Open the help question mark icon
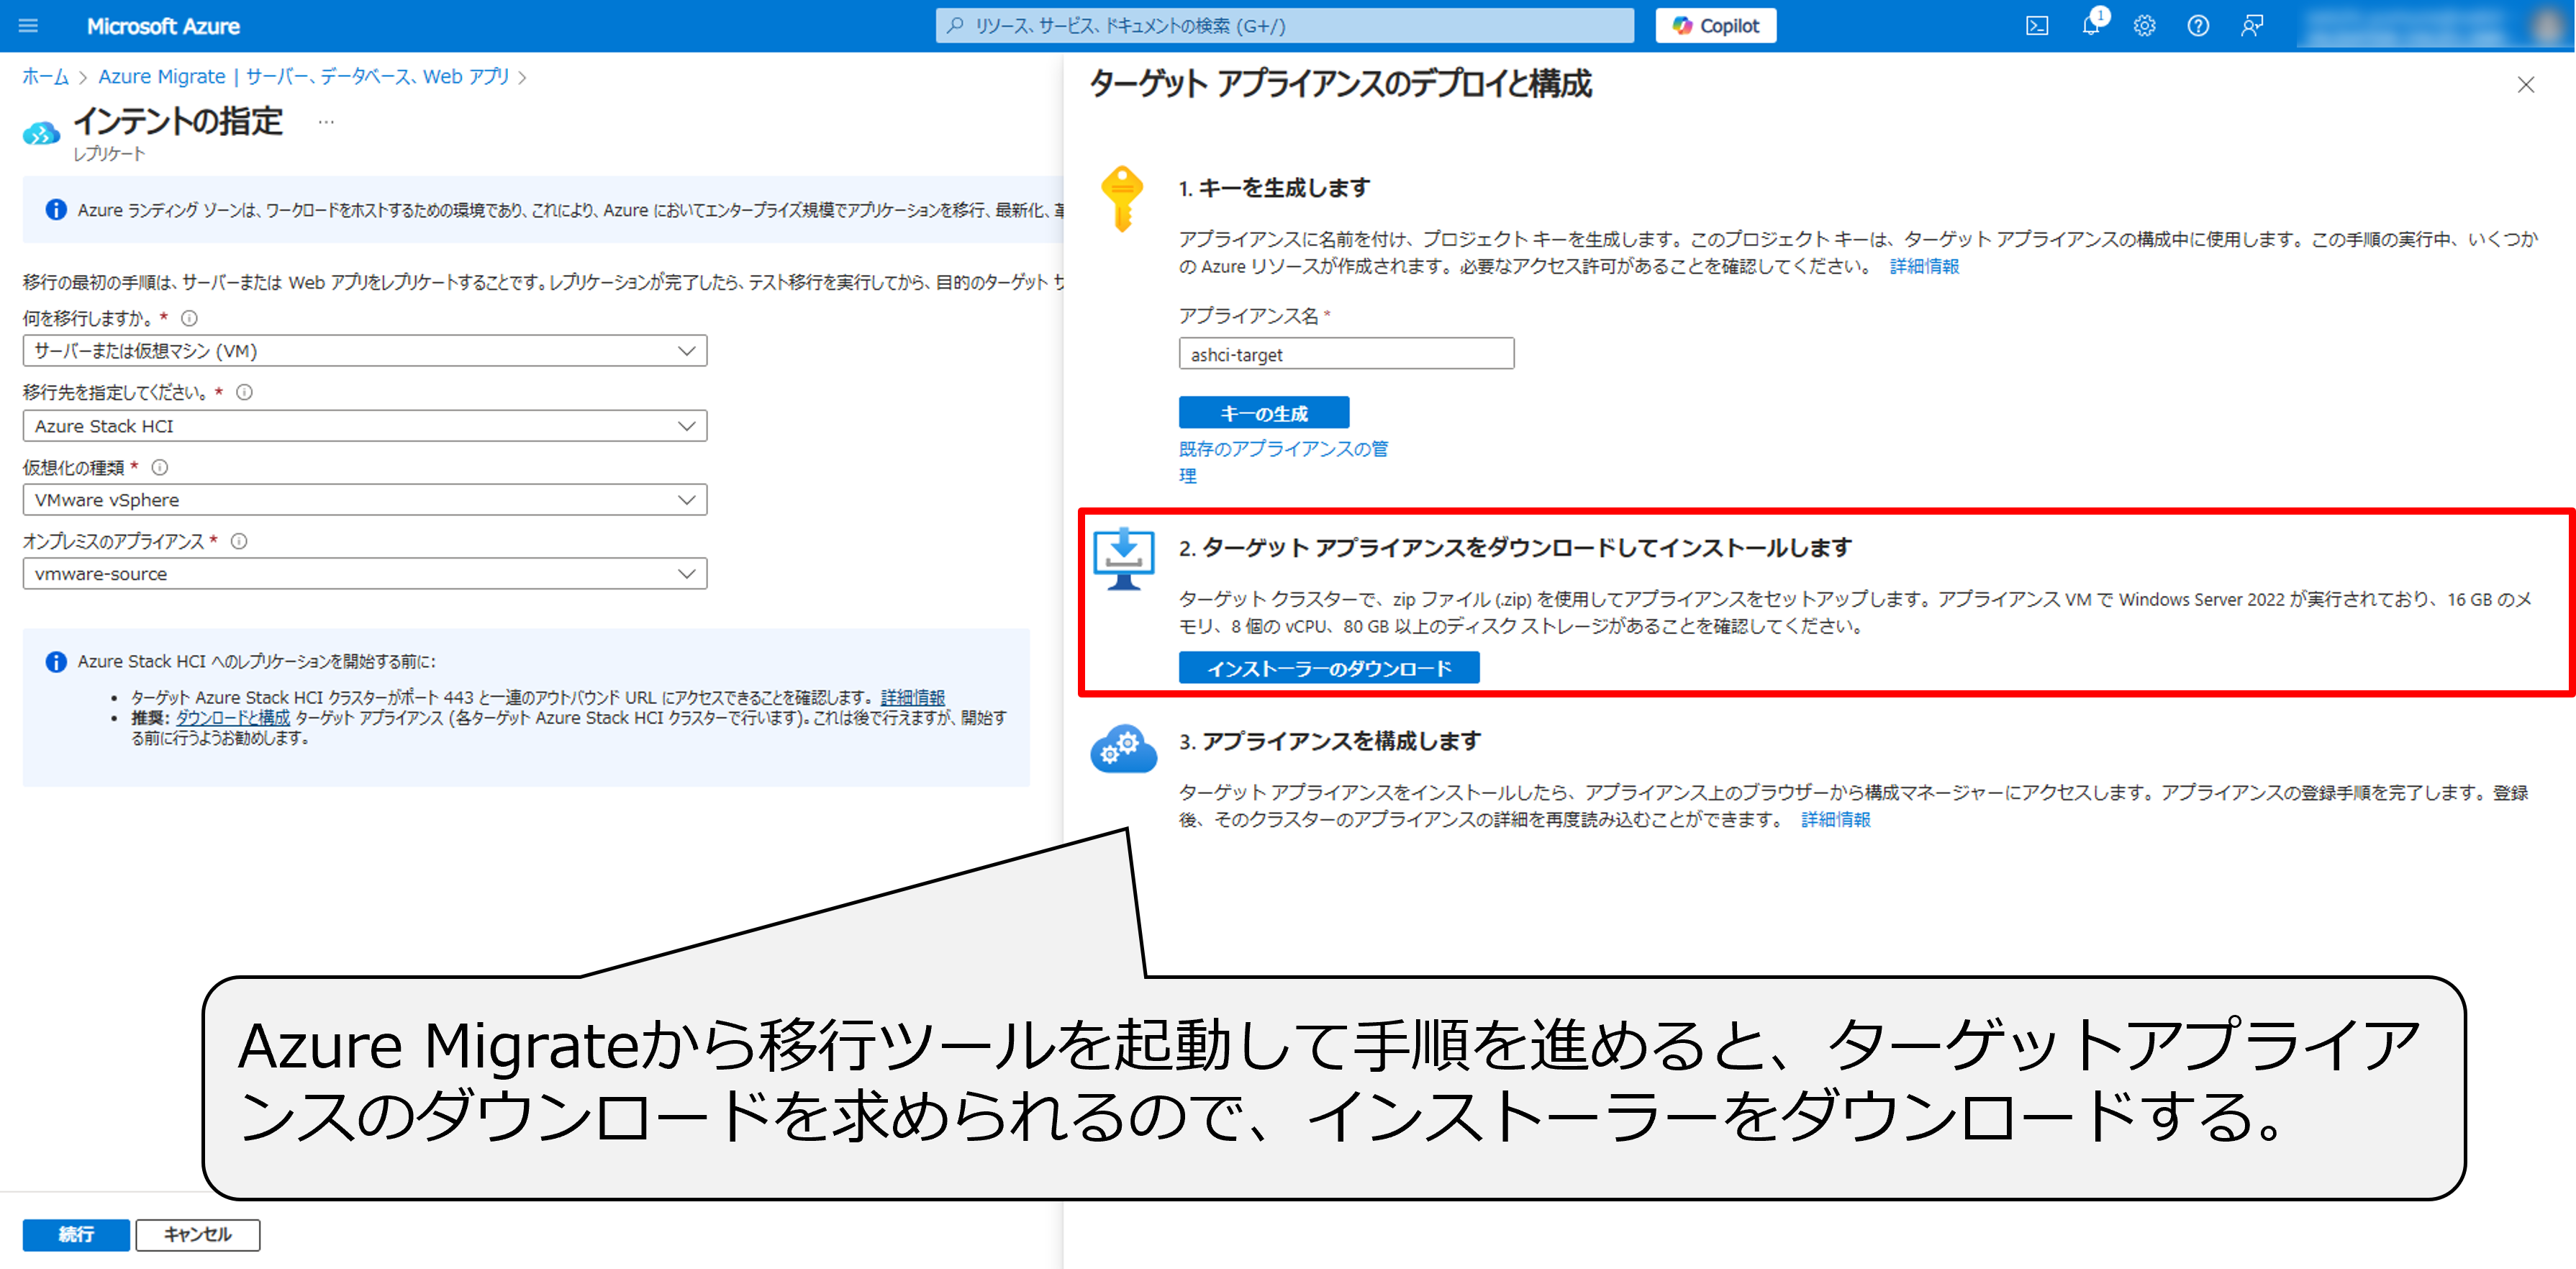This screenshot has height=1269, width=2576. pos(2198,26)
